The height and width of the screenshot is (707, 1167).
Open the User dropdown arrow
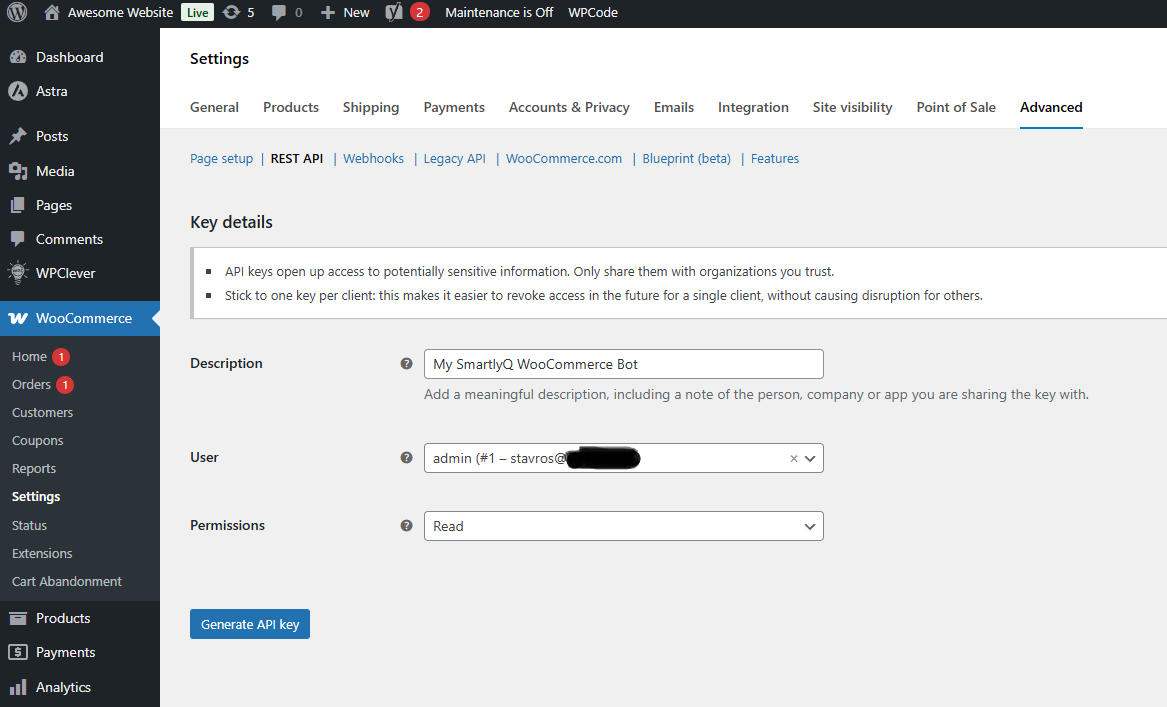810,458
